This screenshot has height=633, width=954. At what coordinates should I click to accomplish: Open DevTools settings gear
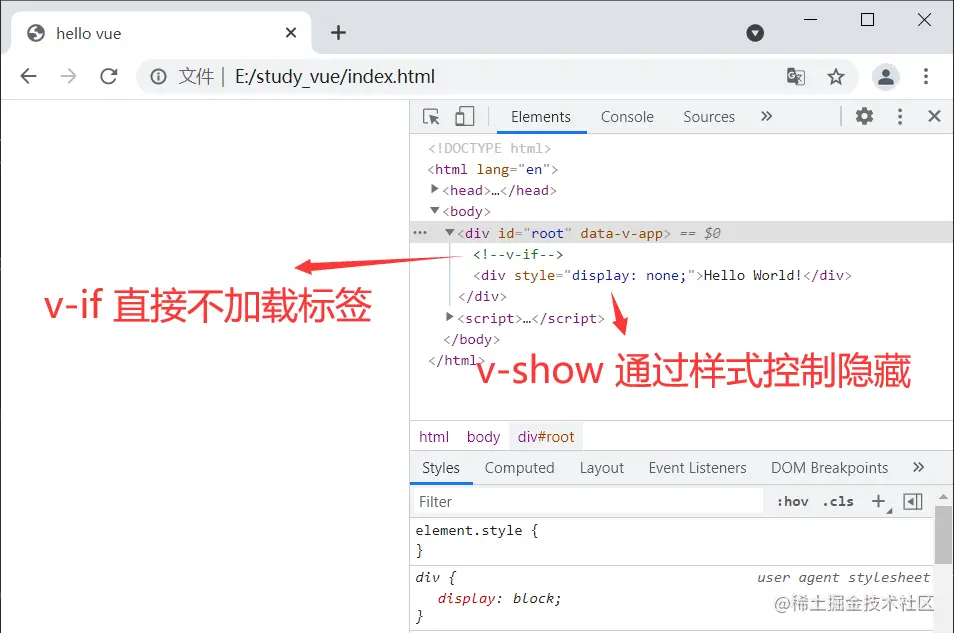(x=864, y=116)
